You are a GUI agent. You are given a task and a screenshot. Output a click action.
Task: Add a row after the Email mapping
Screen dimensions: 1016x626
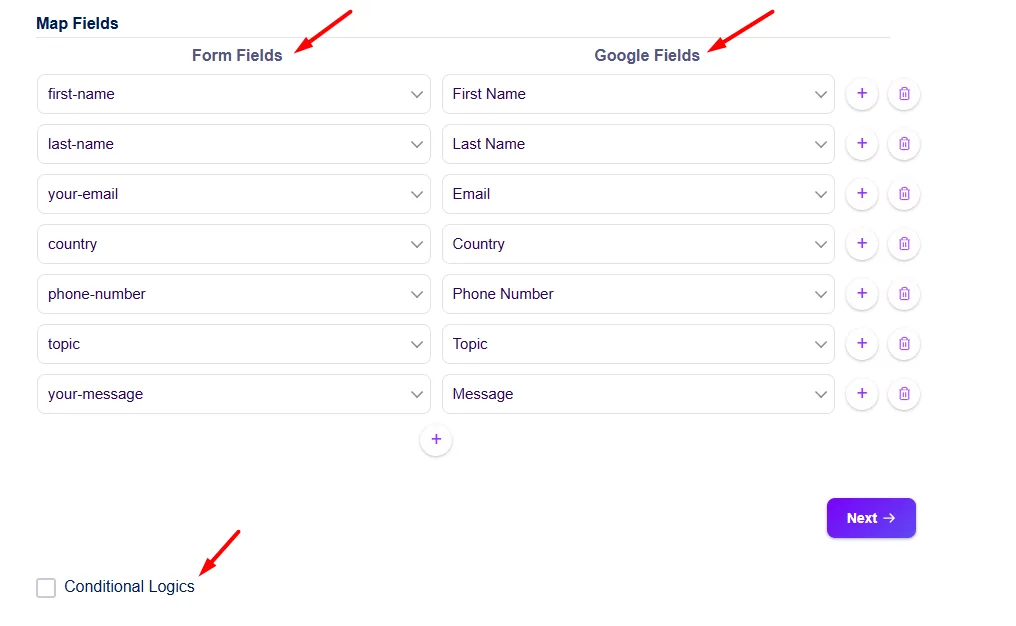click(861, 194)
